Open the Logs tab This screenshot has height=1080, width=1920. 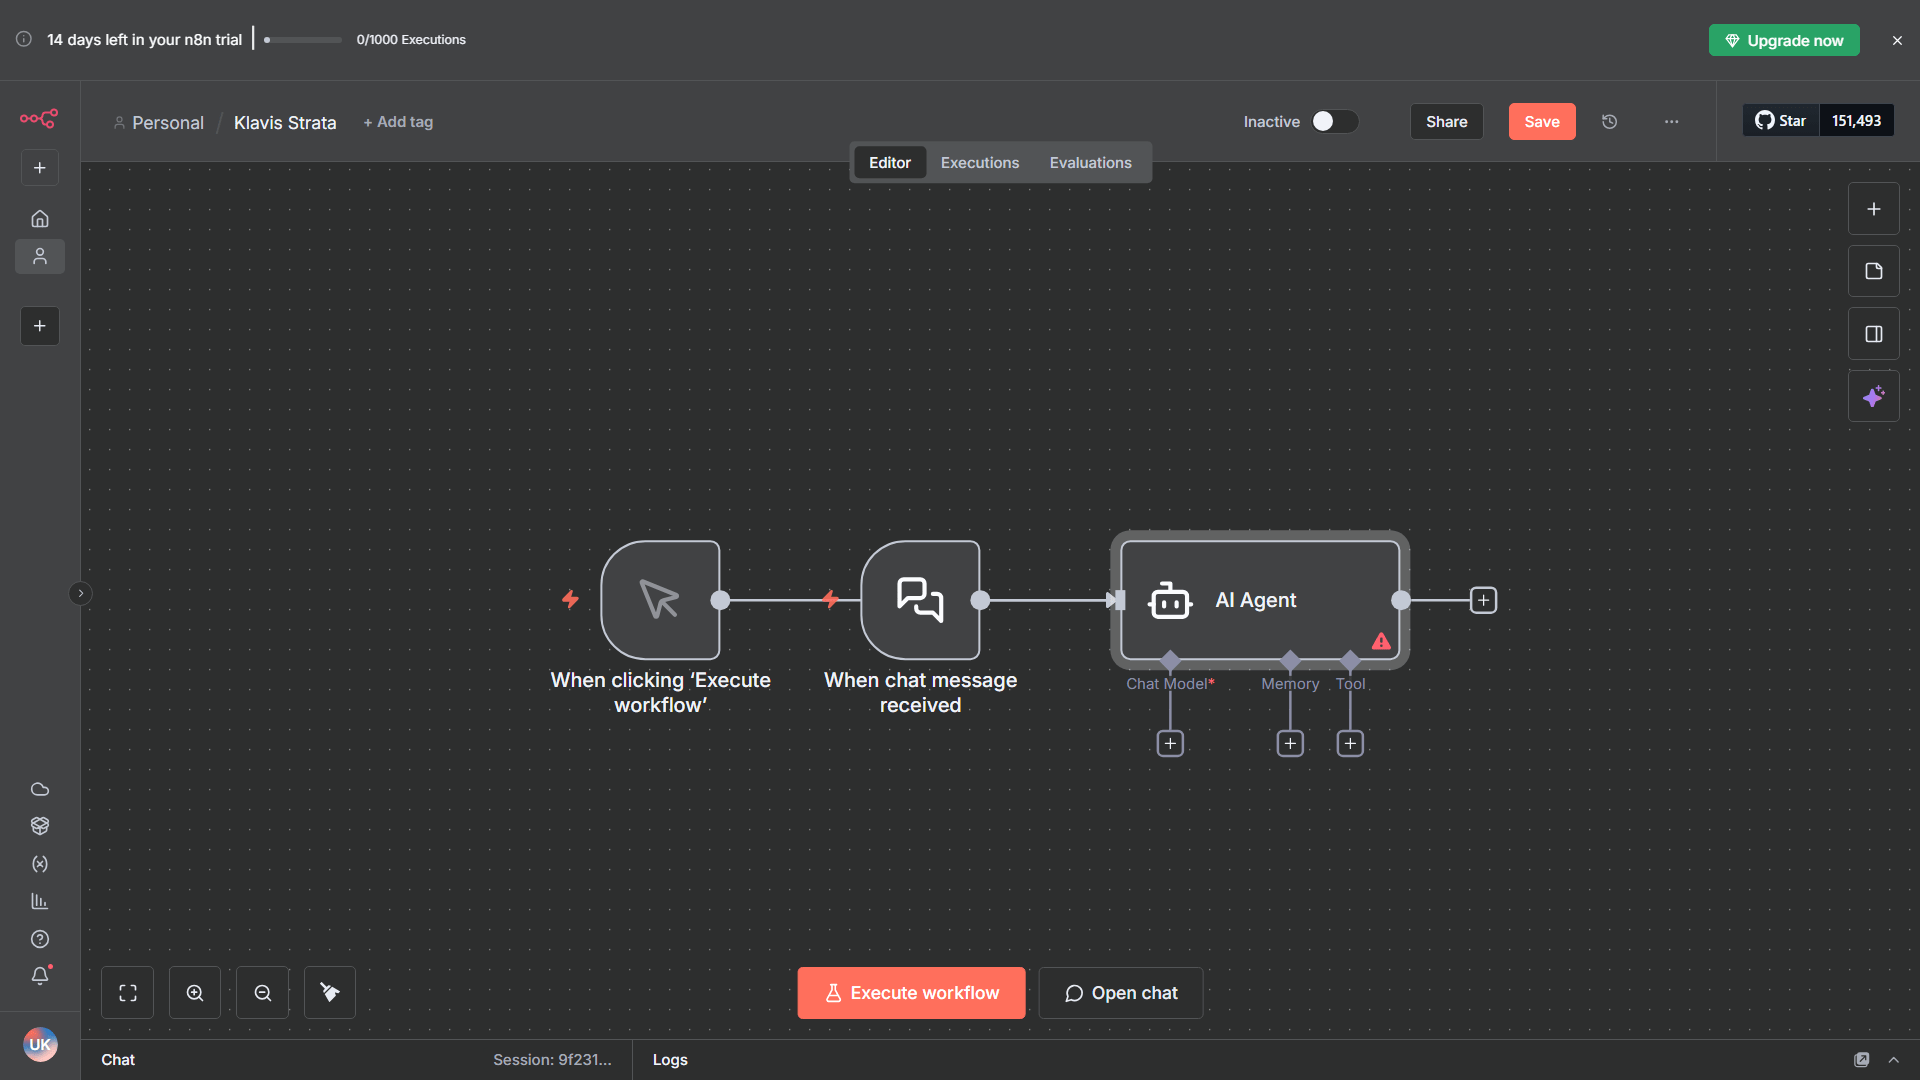tap(670, 1059)
